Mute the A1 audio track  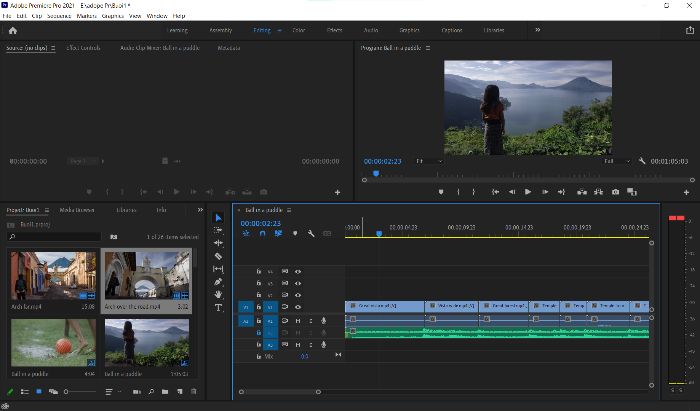tap(298, 321)
